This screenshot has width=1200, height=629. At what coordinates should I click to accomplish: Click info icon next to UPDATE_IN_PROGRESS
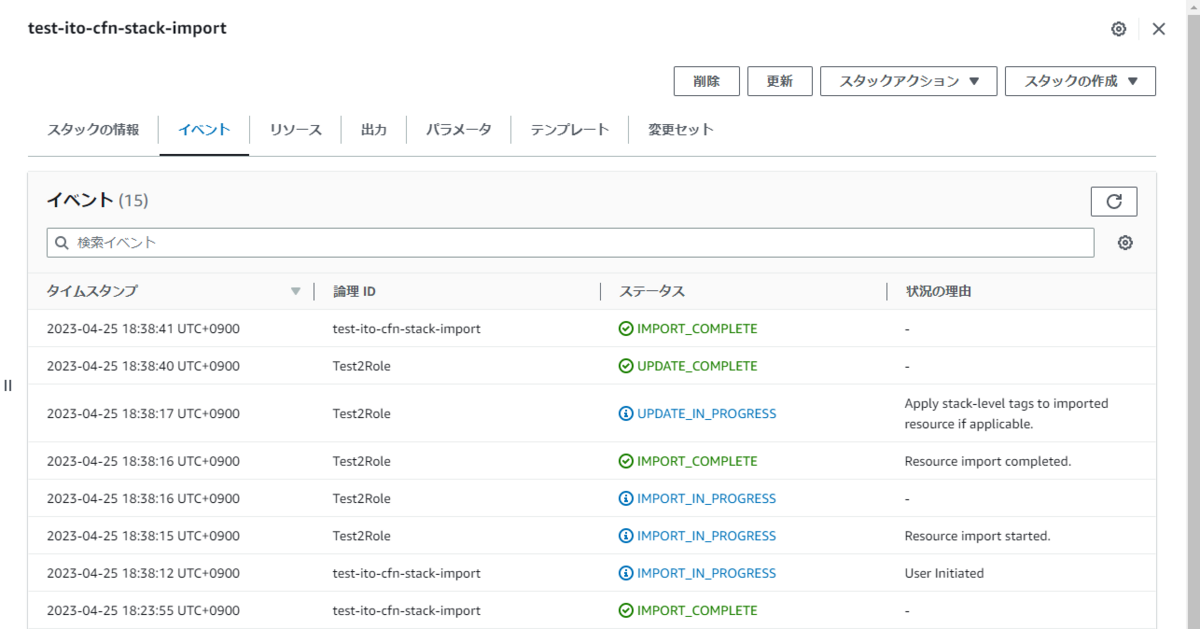pyautogui.click(x=626, y=413)
